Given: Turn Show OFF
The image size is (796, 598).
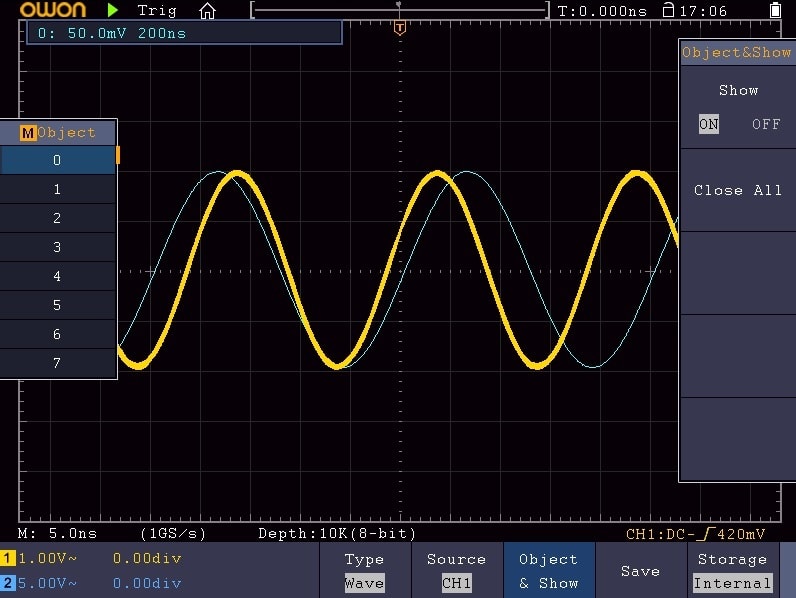Looking at the screenshot, I should [x=766, y=124].
